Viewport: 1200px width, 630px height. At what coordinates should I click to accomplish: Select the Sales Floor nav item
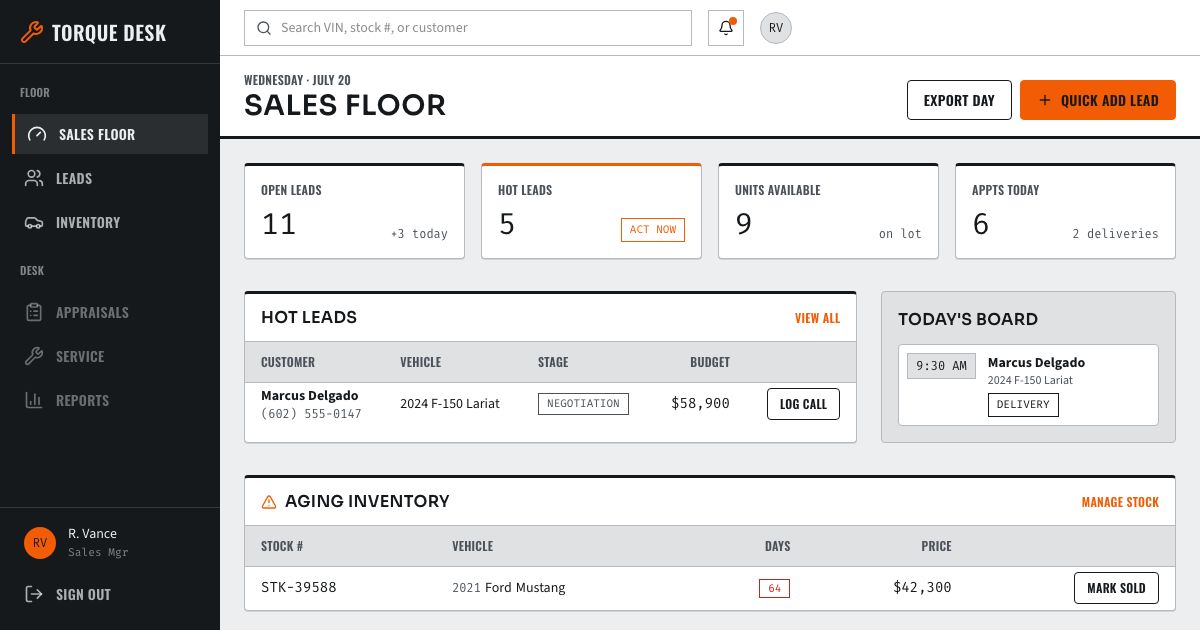[110, 134]
